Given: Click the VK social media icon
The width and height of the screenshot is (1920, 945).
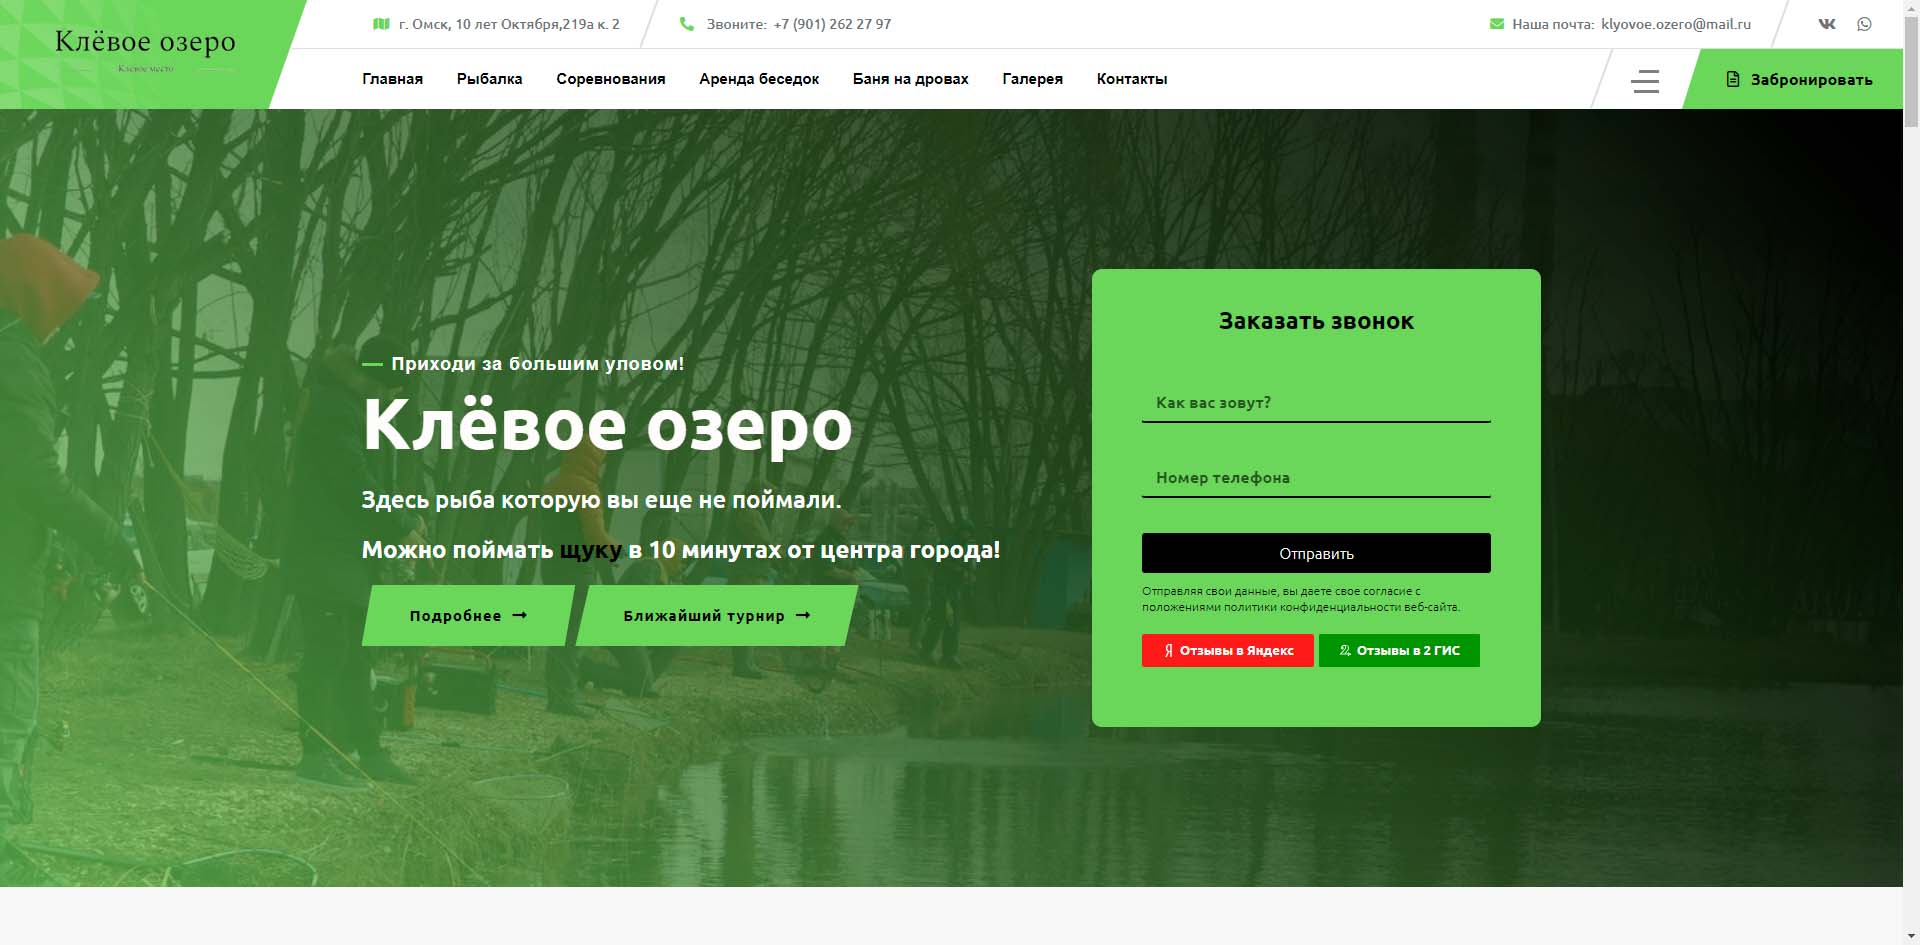Looking at the screenshot, I should pyautogui.click(x=1828, y=23).
